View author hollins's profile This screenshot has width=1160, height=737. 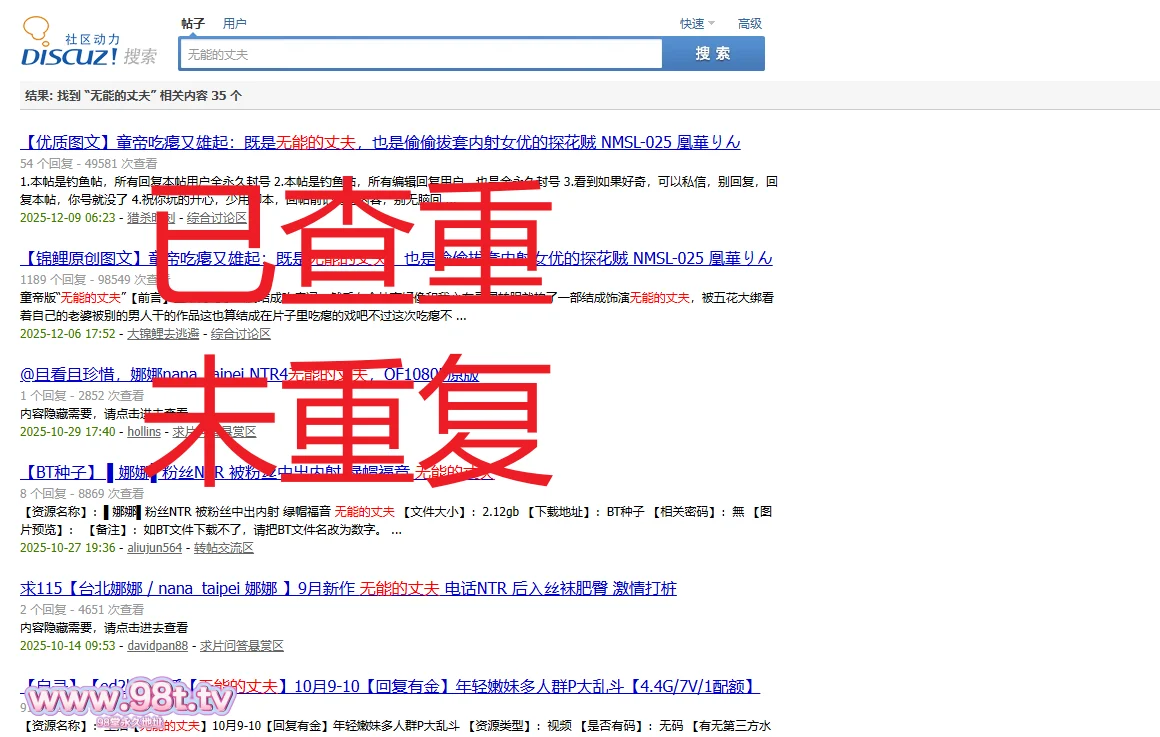[144, 432]
